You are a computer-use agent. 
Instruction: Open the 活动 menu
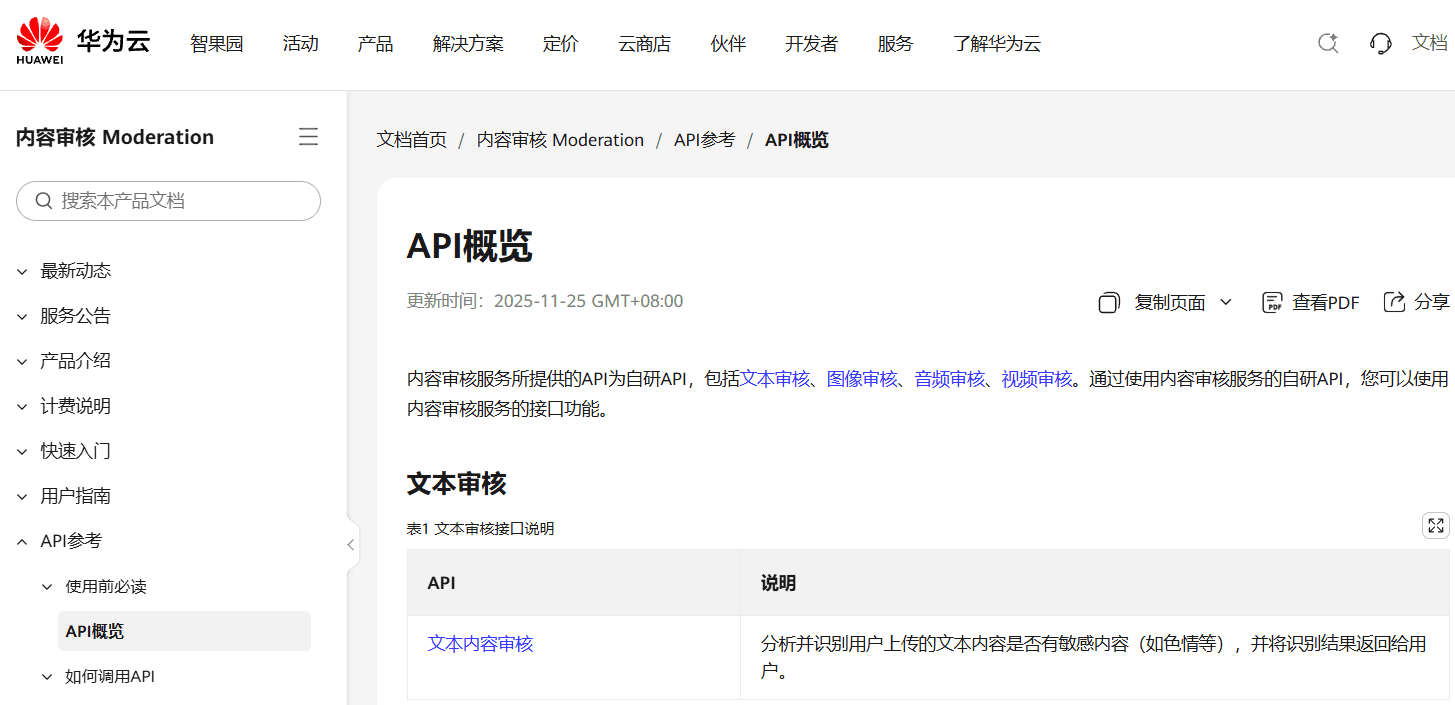pos(300,43)
